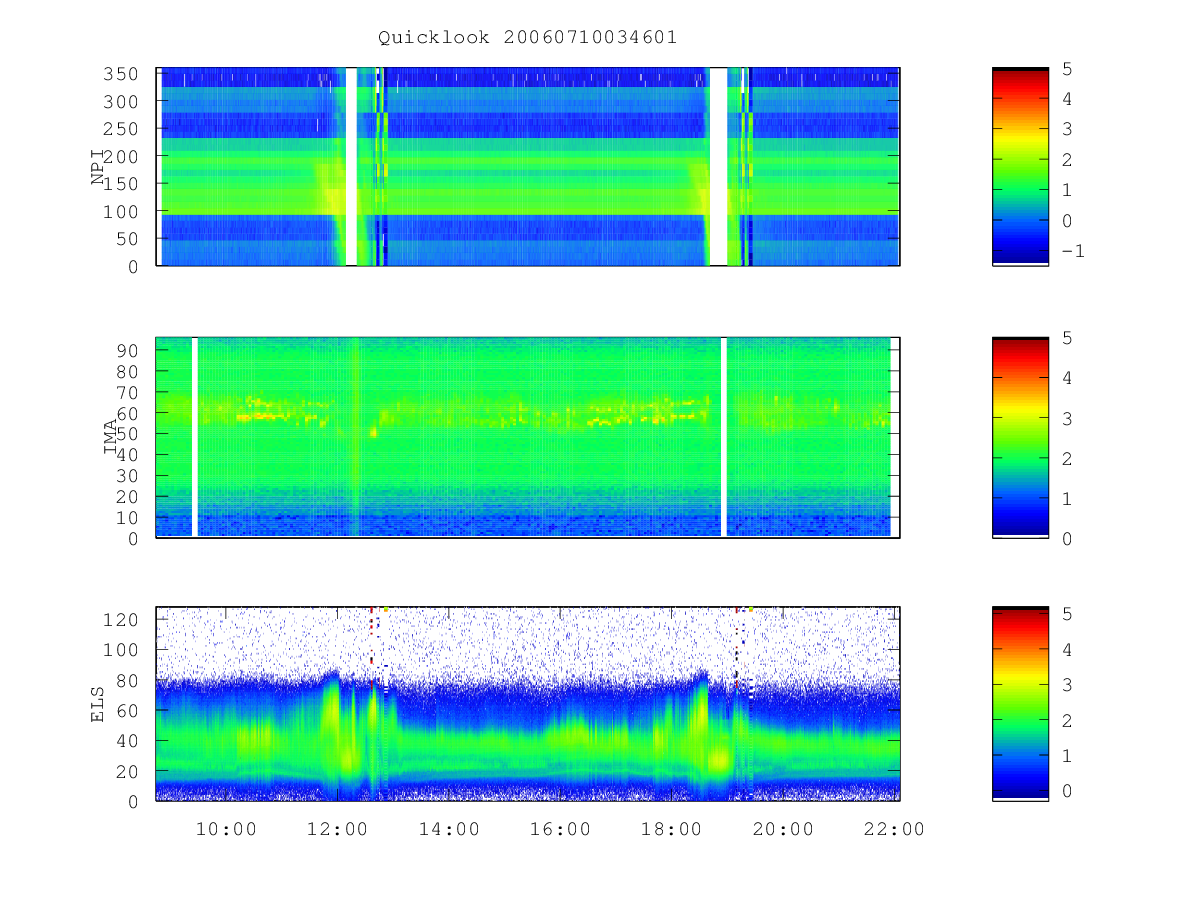This screenshot has height=900, width=1200.
Task: Click the white data gap in IMA near 19:00
Action: 724,437
